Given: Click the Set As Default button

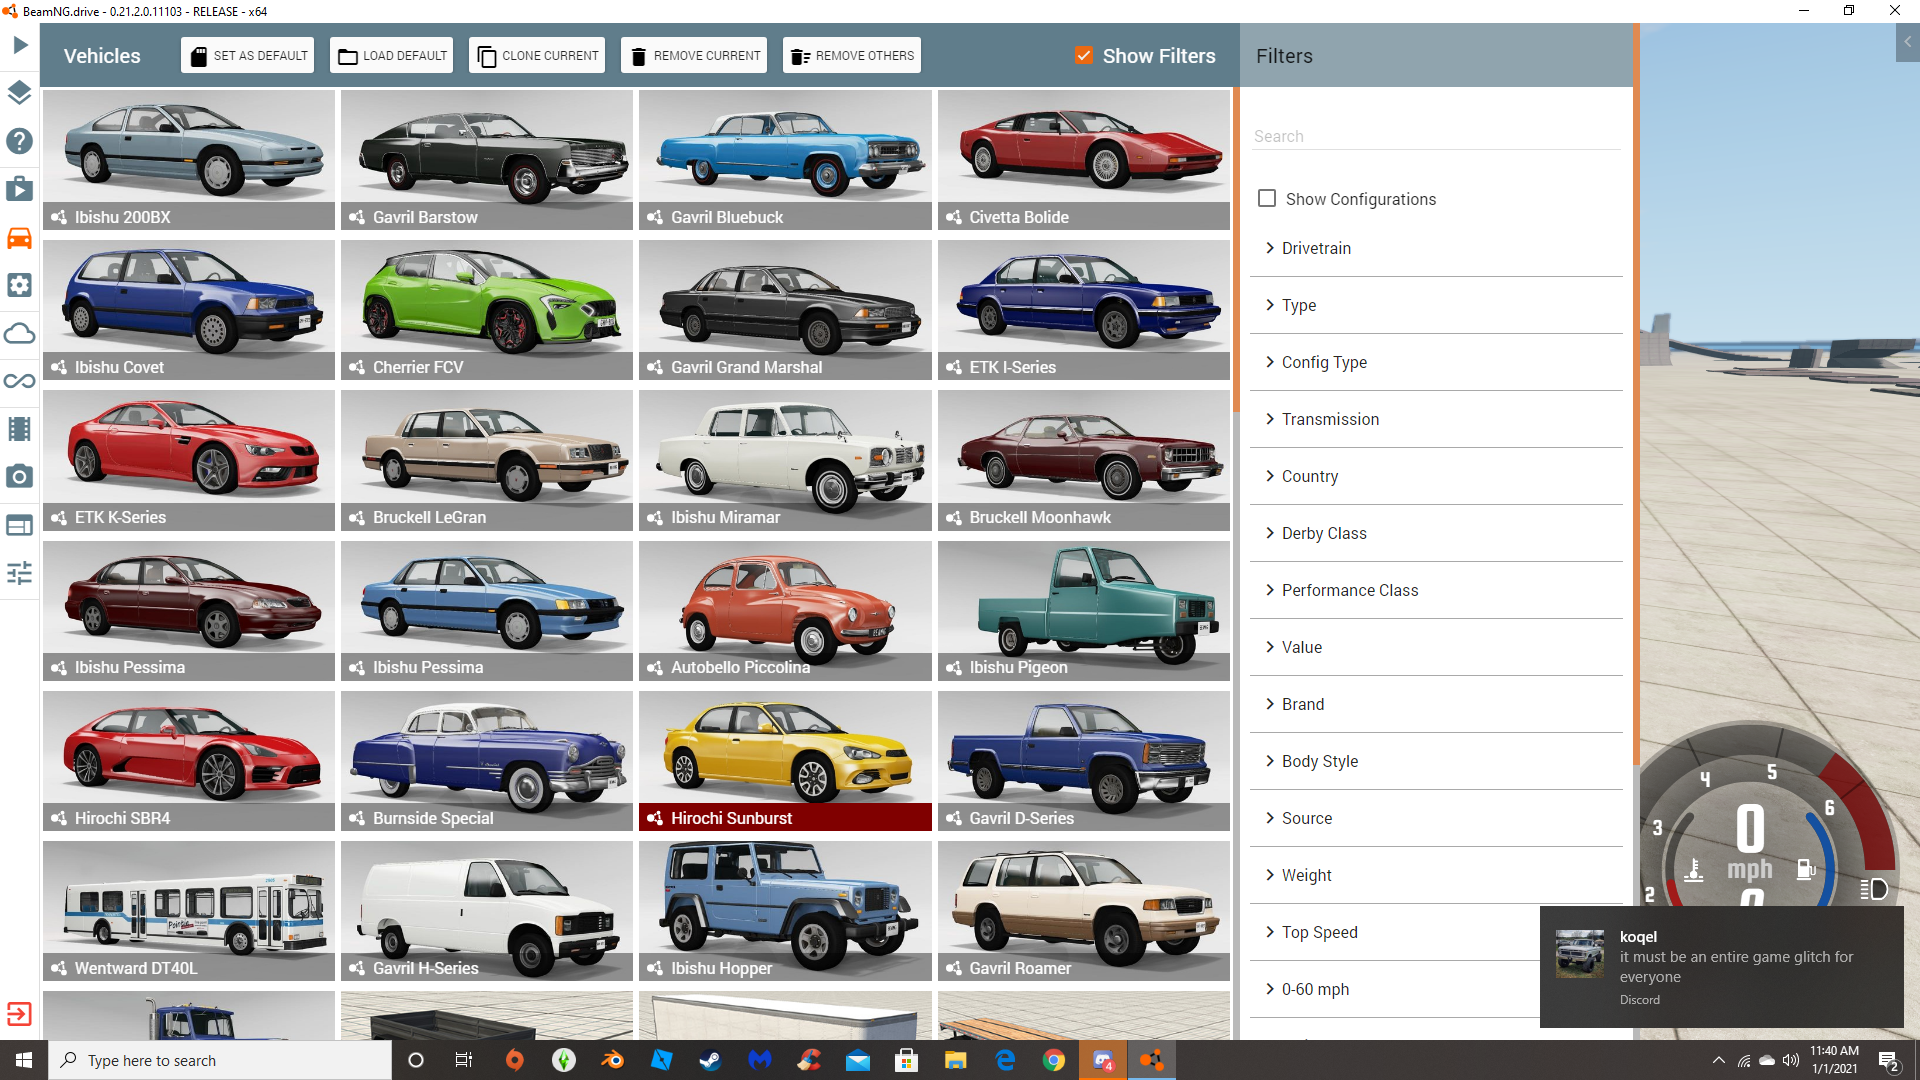Looking at the screenshot, I should [x=248, y=55].
